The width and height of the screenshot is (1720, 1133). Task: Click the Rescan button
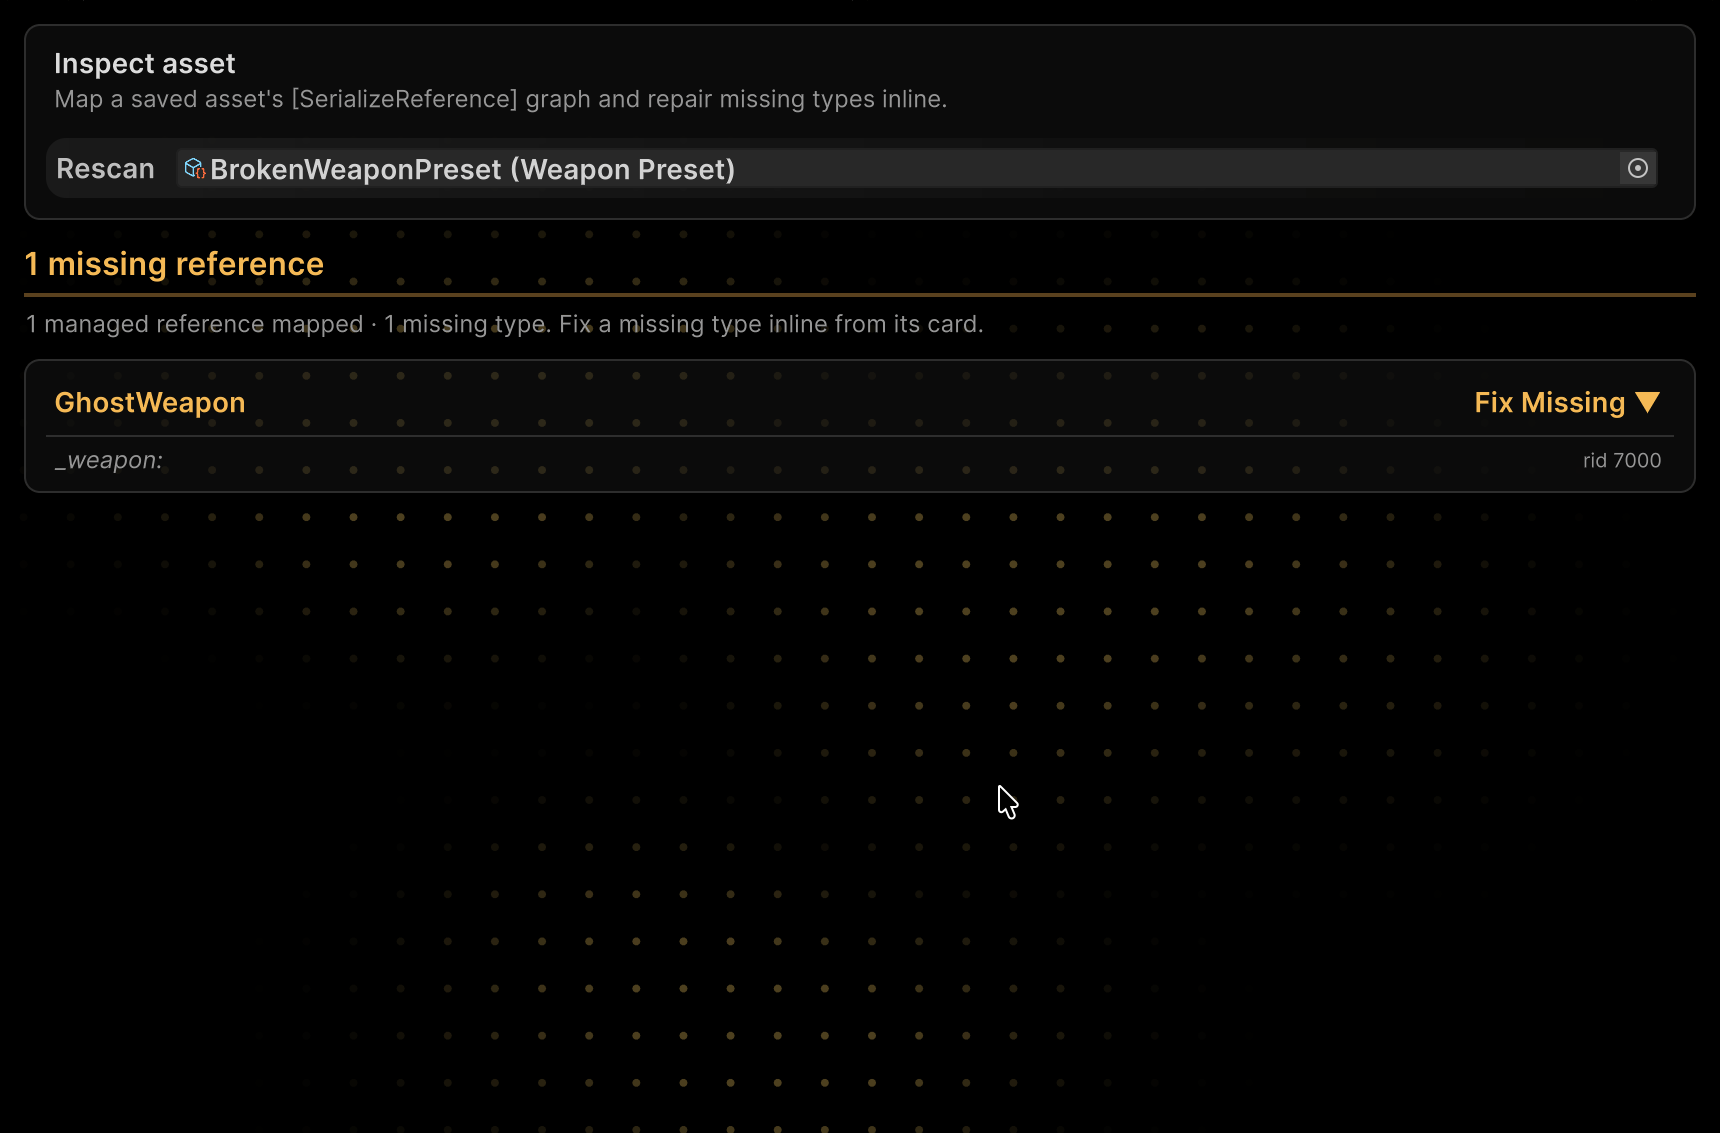106,169
